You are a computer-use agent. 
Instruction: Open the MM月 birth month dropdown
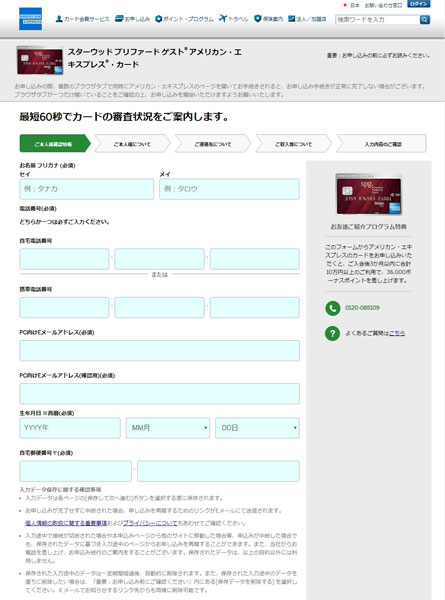(x=168, y=428)
